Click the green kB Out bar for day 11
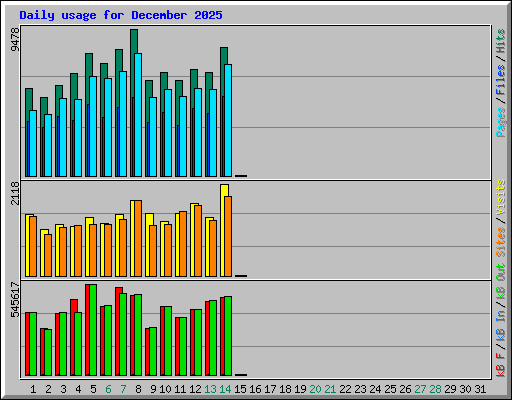The width and height of the screenshot is (512, 400). pos(183,347)
